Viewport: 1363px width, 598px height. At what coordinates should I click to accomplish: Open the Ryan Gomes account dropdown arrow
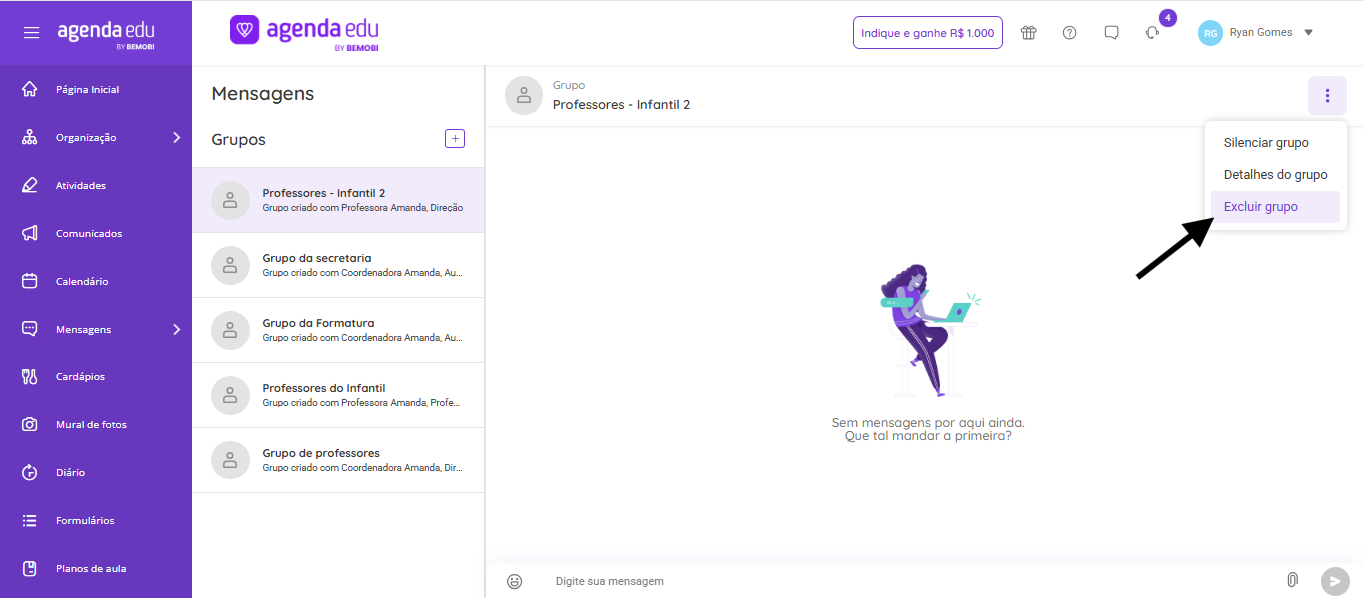tap(1308, 33)
